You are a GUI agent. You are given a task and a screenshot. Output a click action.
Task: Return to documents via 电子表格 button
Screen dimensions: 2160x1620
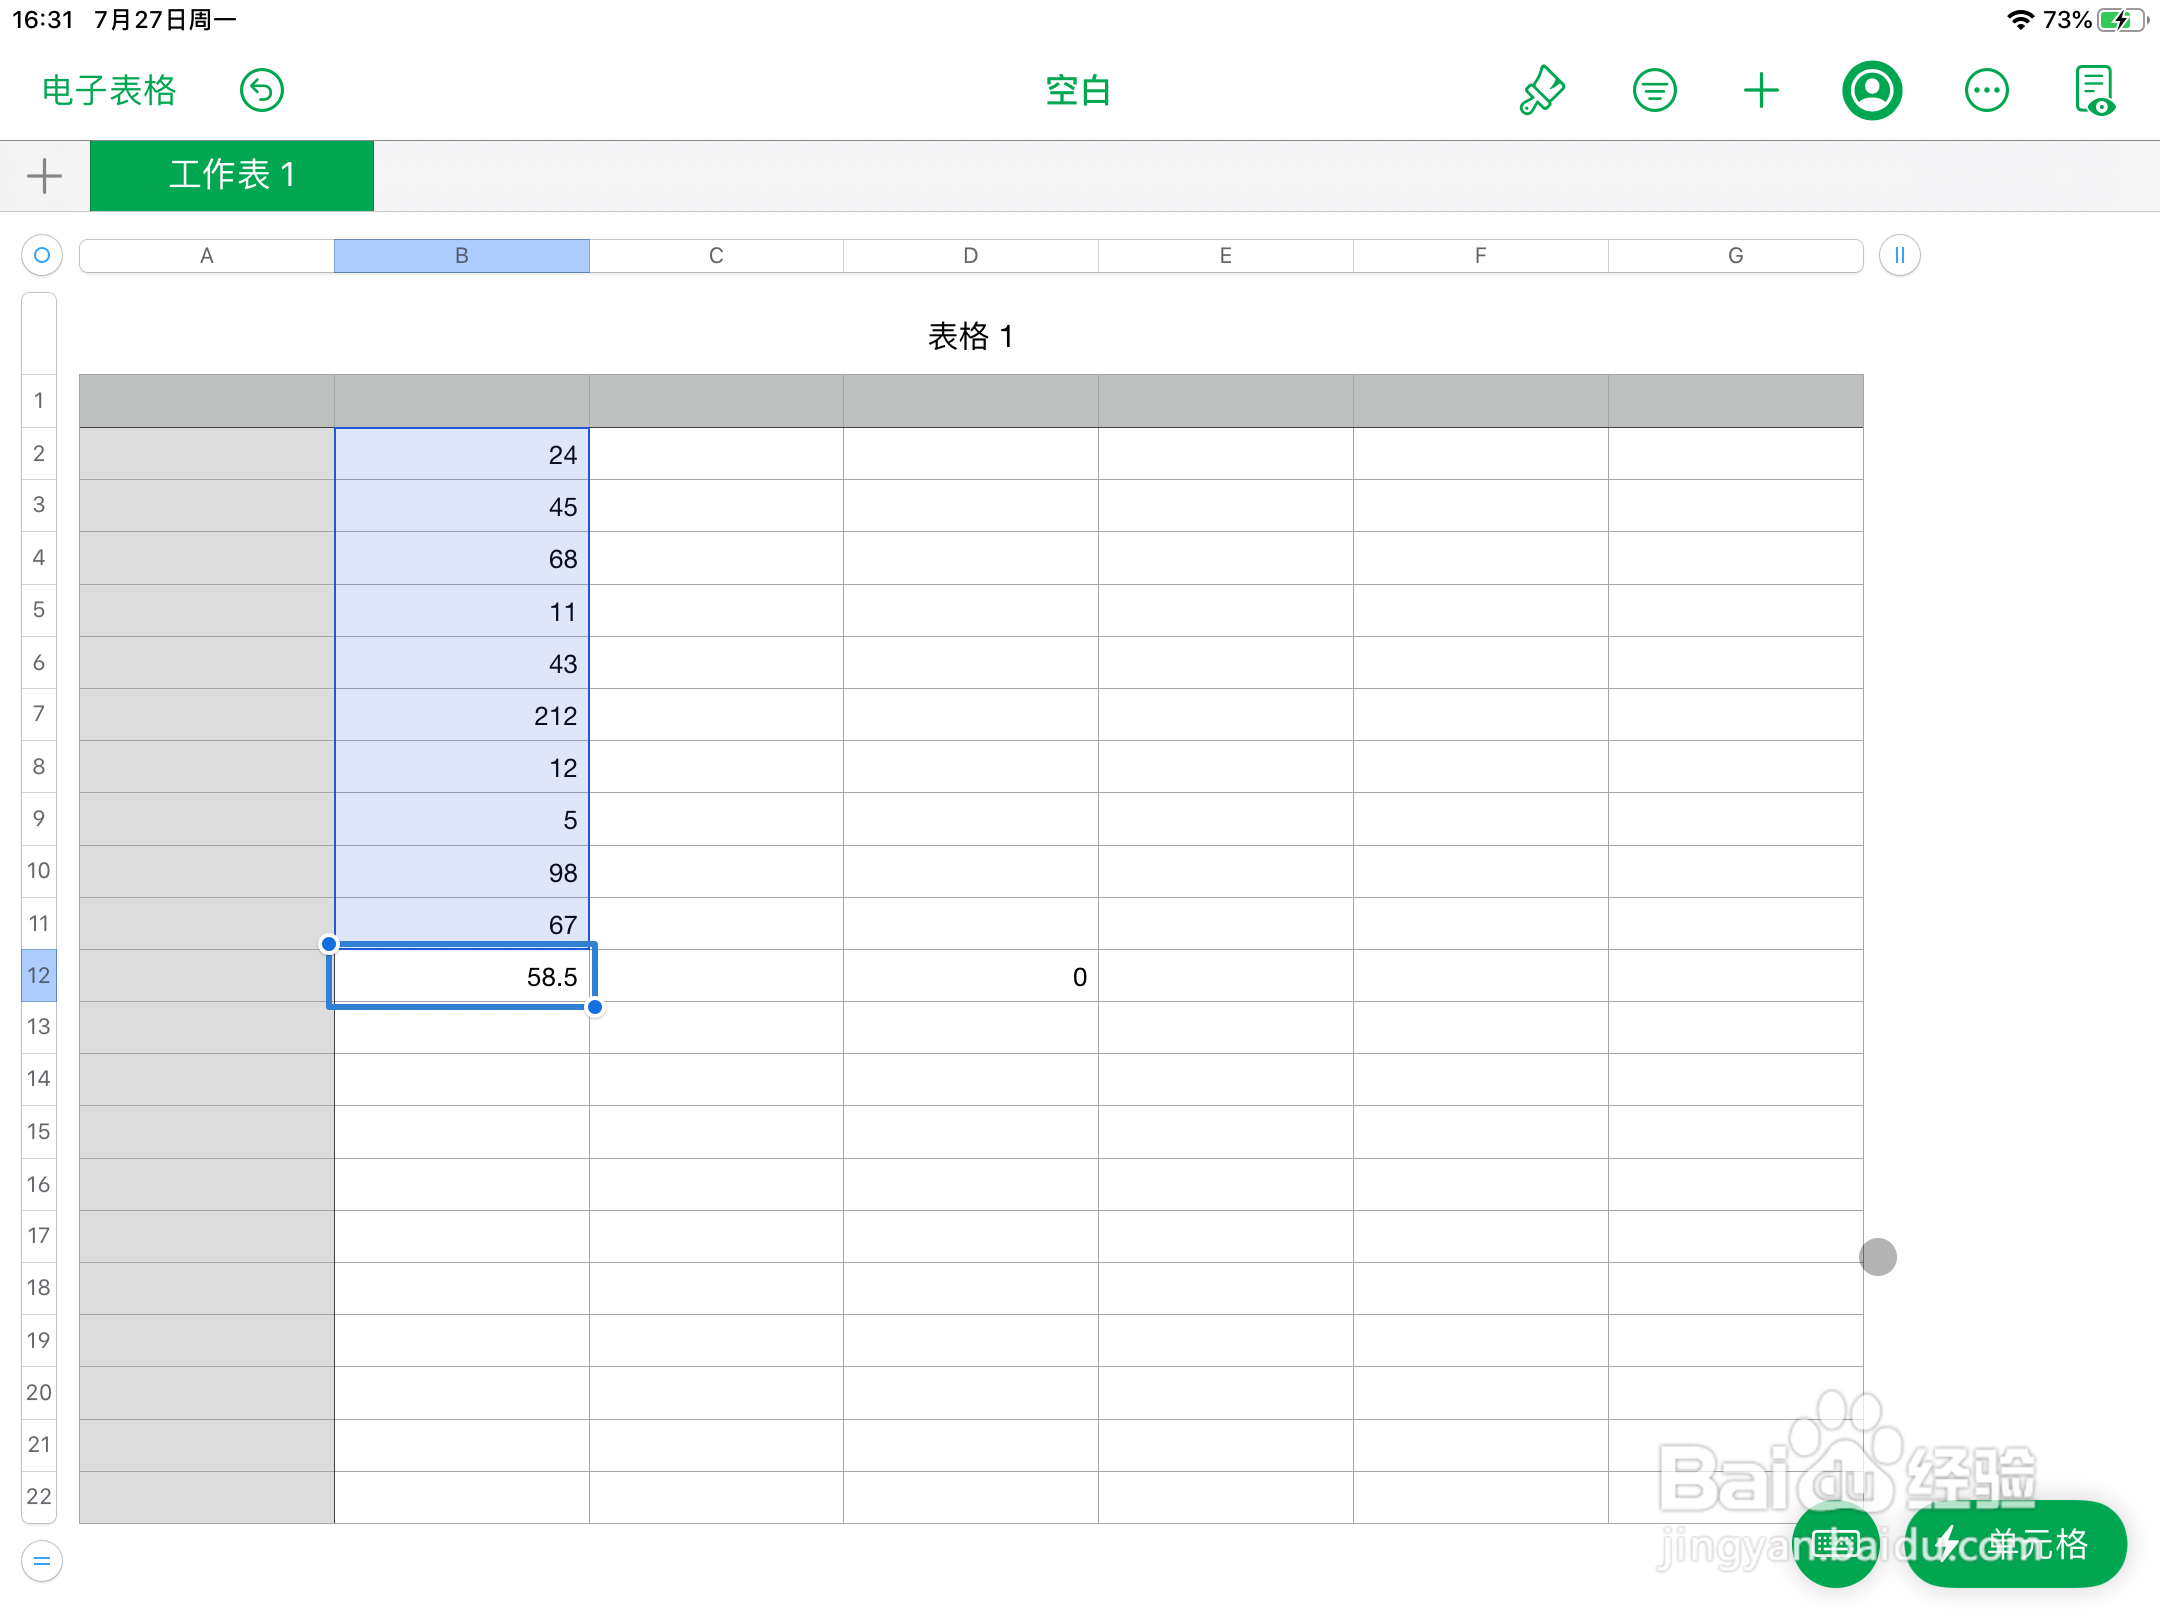click(x=107, y=90)
